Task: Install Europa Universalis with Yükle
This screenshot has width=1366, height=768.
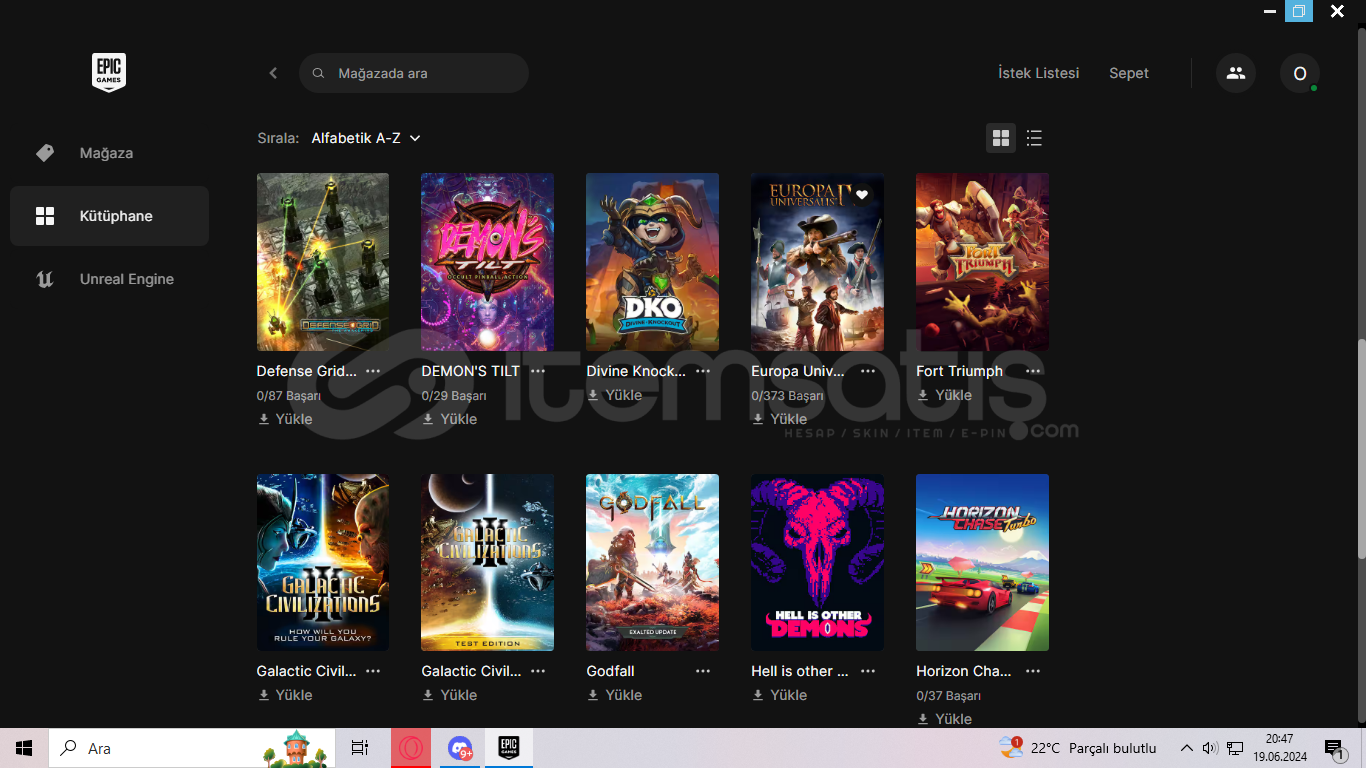Action: click(x=780, y=419)
